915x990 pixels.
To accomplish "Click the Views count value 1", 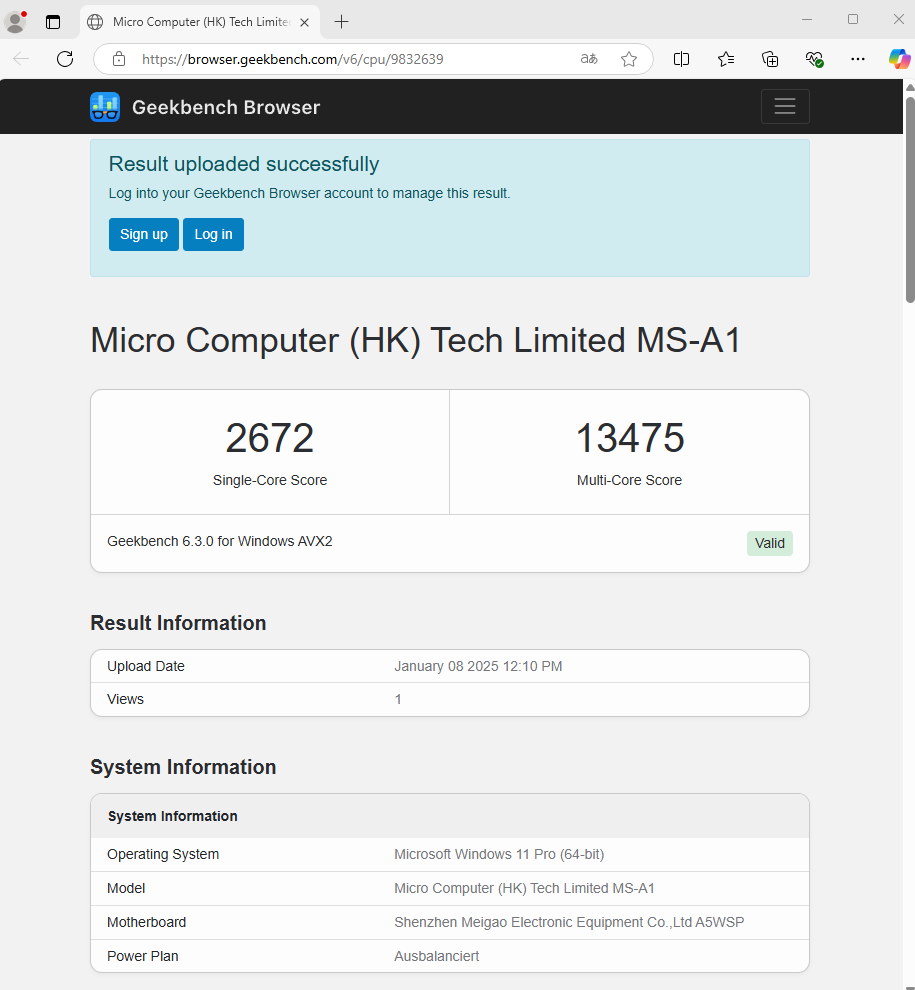I will click(x=398, y=699).
